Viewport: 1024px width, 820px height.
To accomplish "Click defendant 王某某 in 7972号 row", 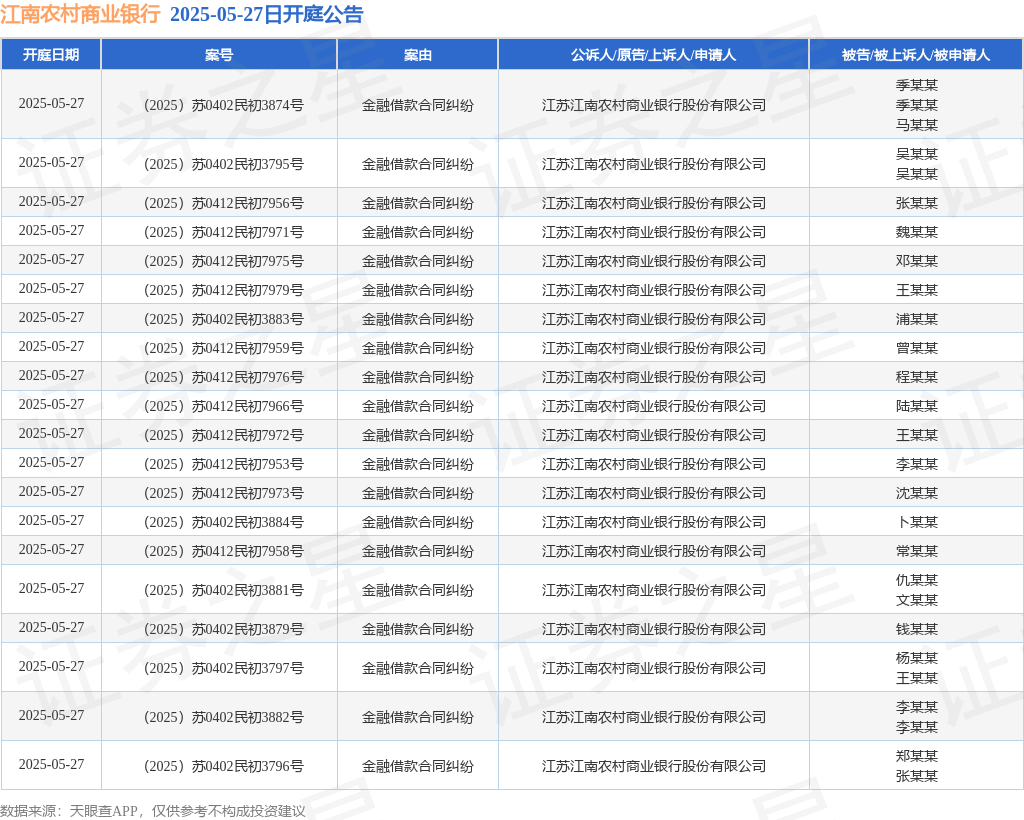I will click(x=916, y=435).
